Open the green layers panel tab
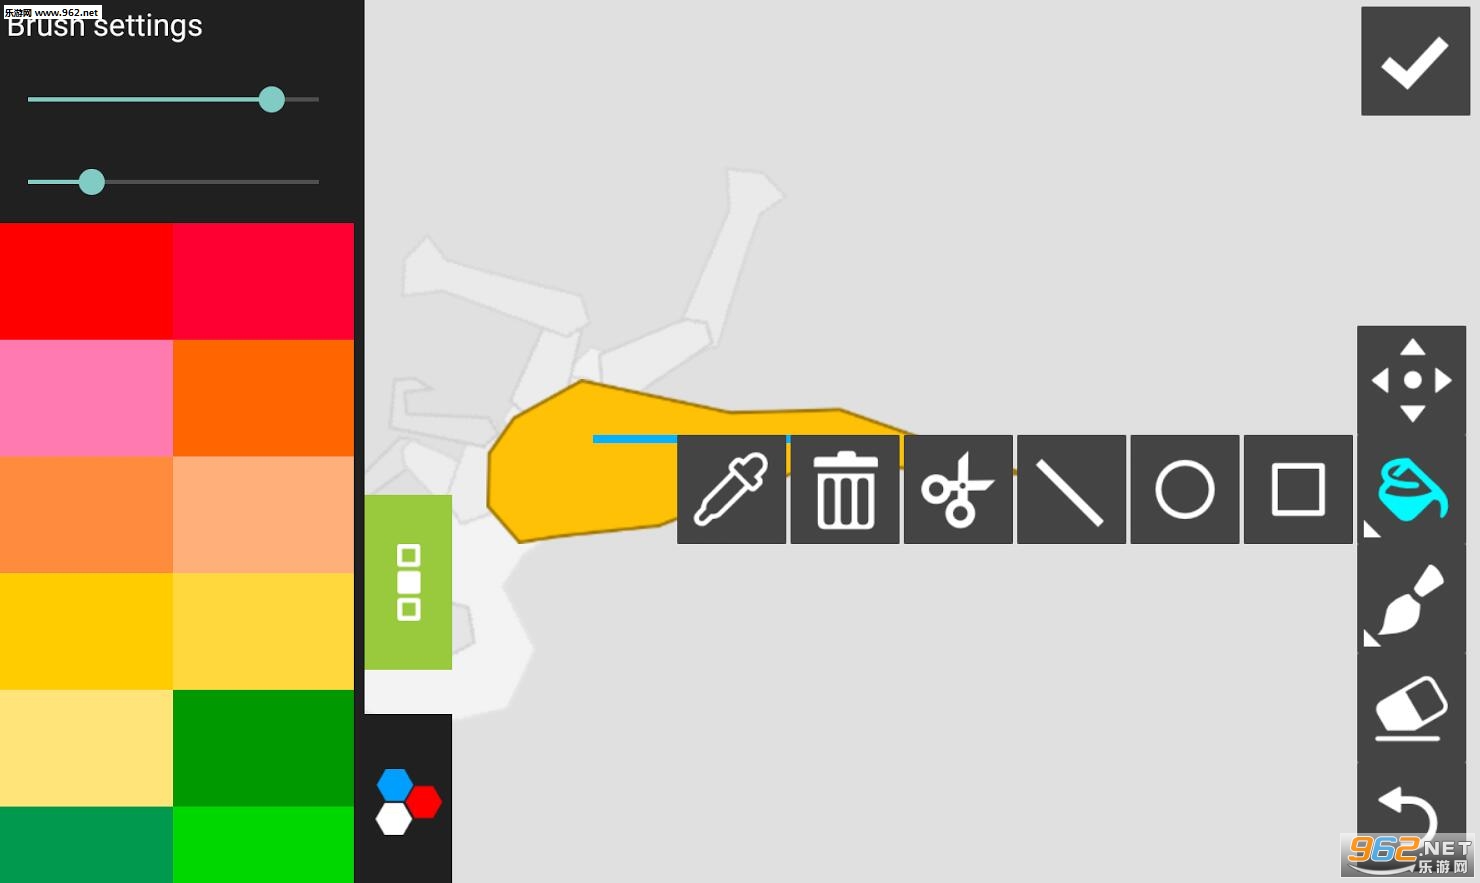The height and width of the screenshot is (883, 1480). (408, 582)
